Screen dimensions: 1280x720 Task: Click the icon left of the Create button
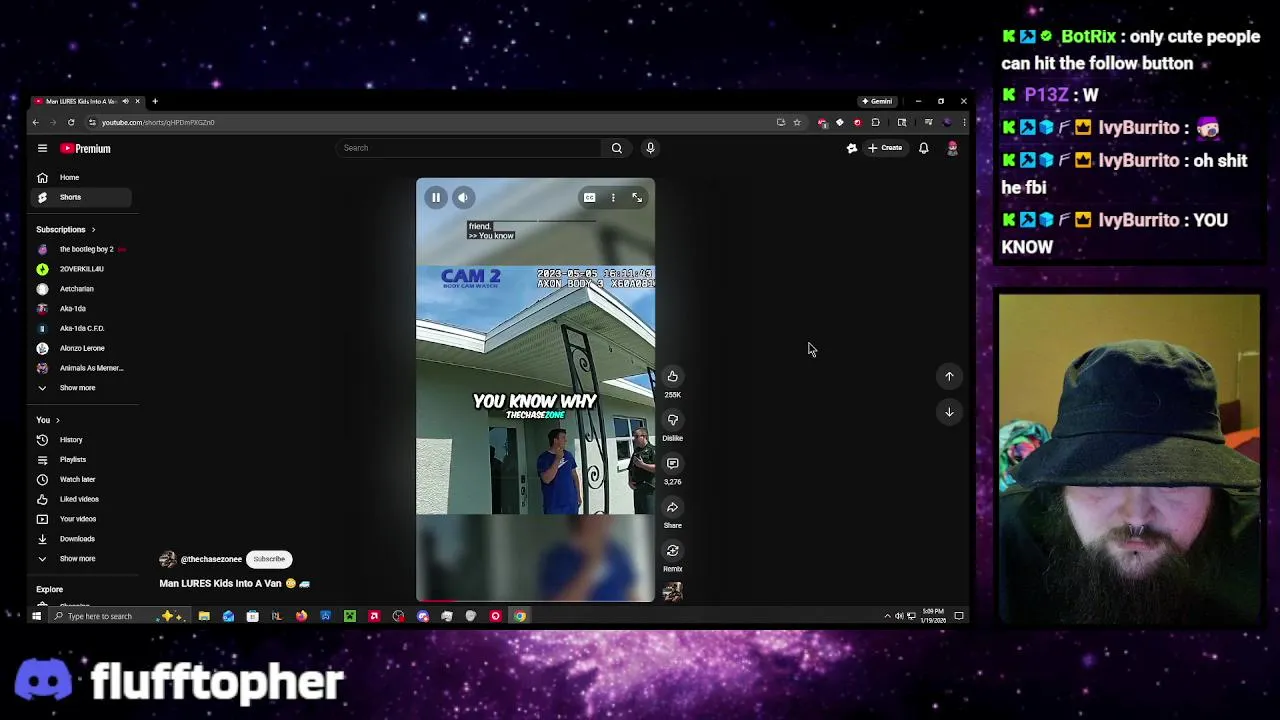(852, 148)
